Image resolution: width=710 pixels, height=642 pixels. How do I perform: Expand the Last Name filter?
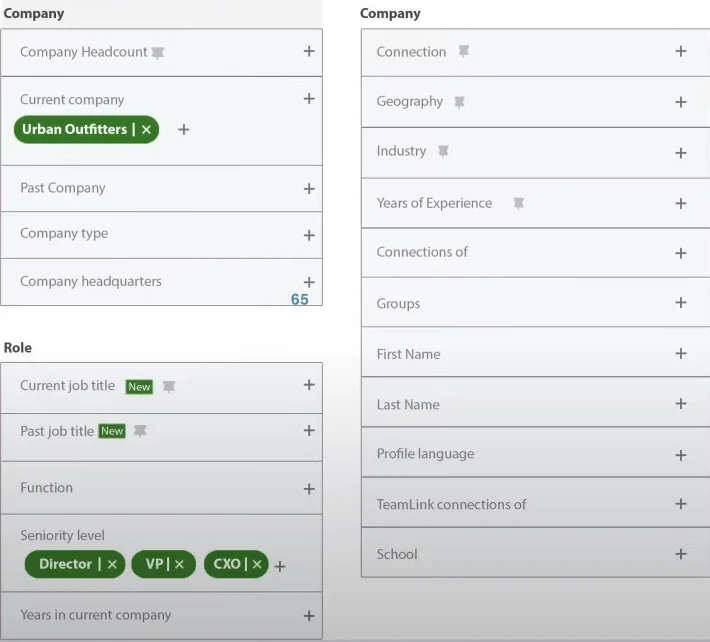click(x=681, y=403)
